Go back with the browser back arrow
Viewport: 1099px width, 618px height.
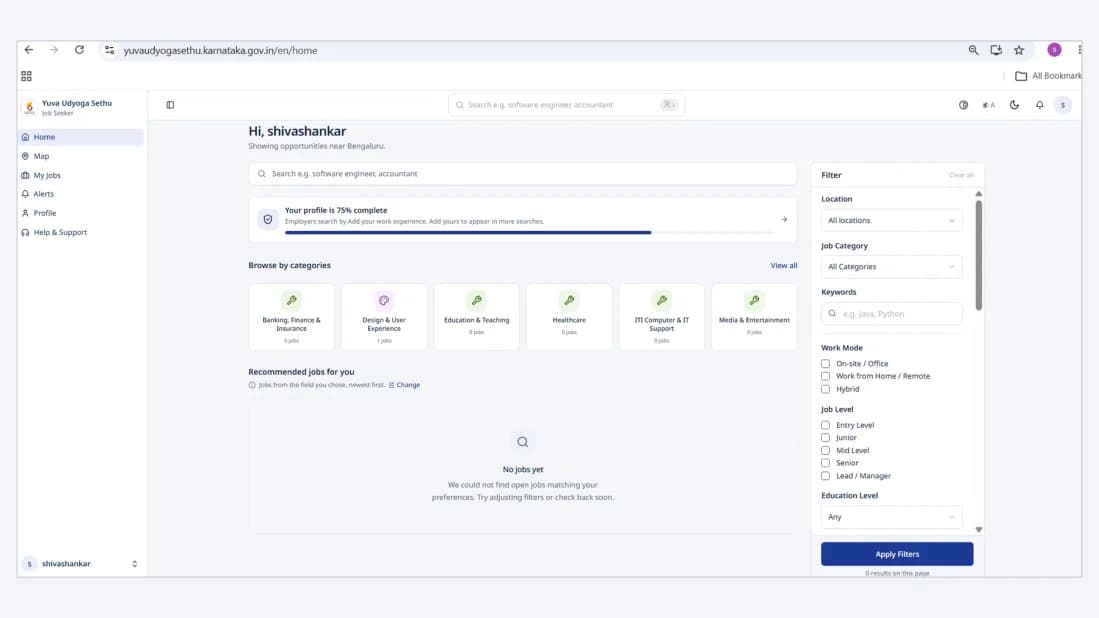tap(29, 50)
